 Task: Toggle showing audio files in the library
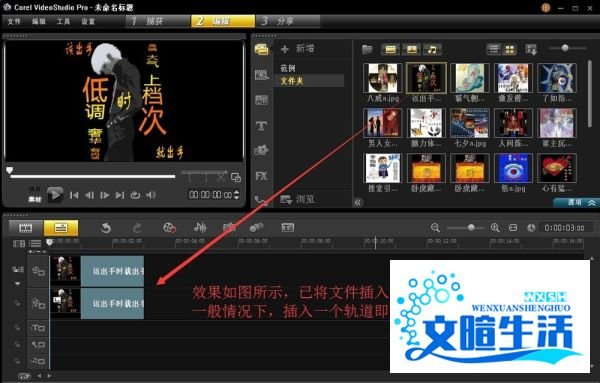tap(432, 49)
